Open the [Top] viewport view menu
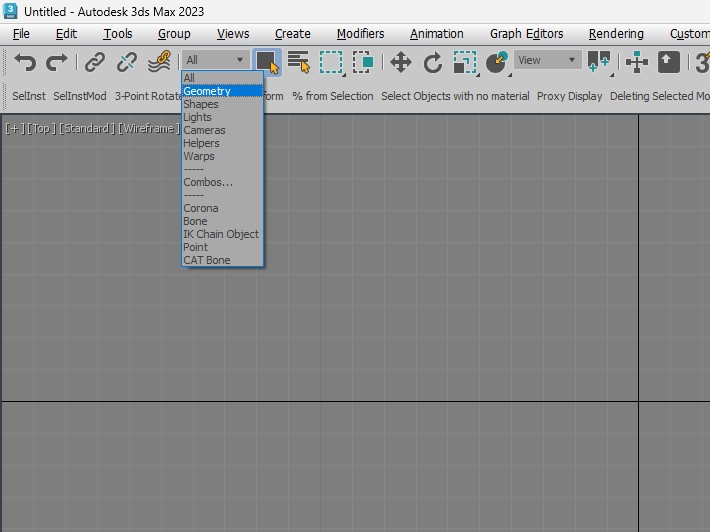The image size is (710, 532). [x=41, y=129]
